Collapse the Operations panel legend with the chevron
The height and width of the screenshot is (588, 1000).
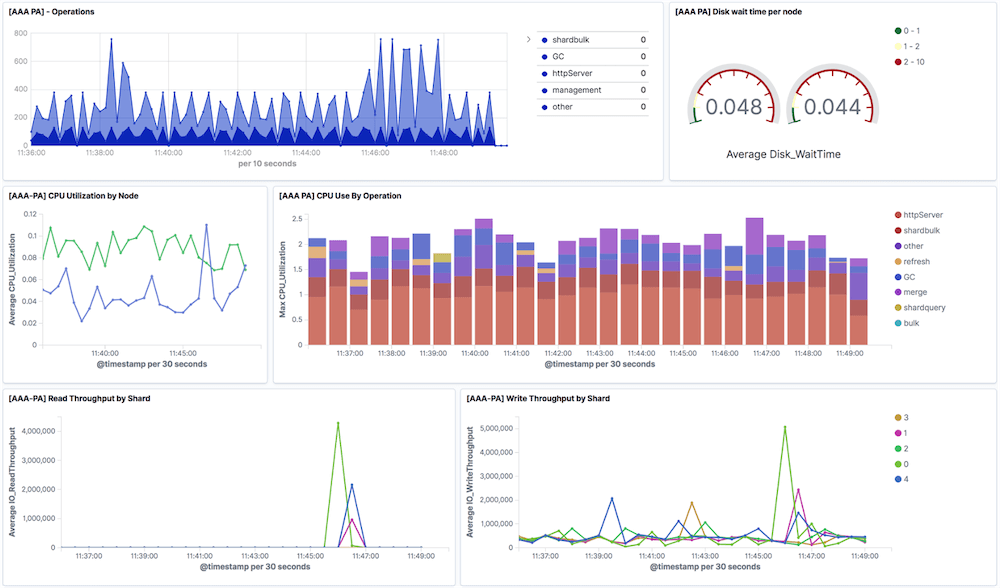coord(528,38)
